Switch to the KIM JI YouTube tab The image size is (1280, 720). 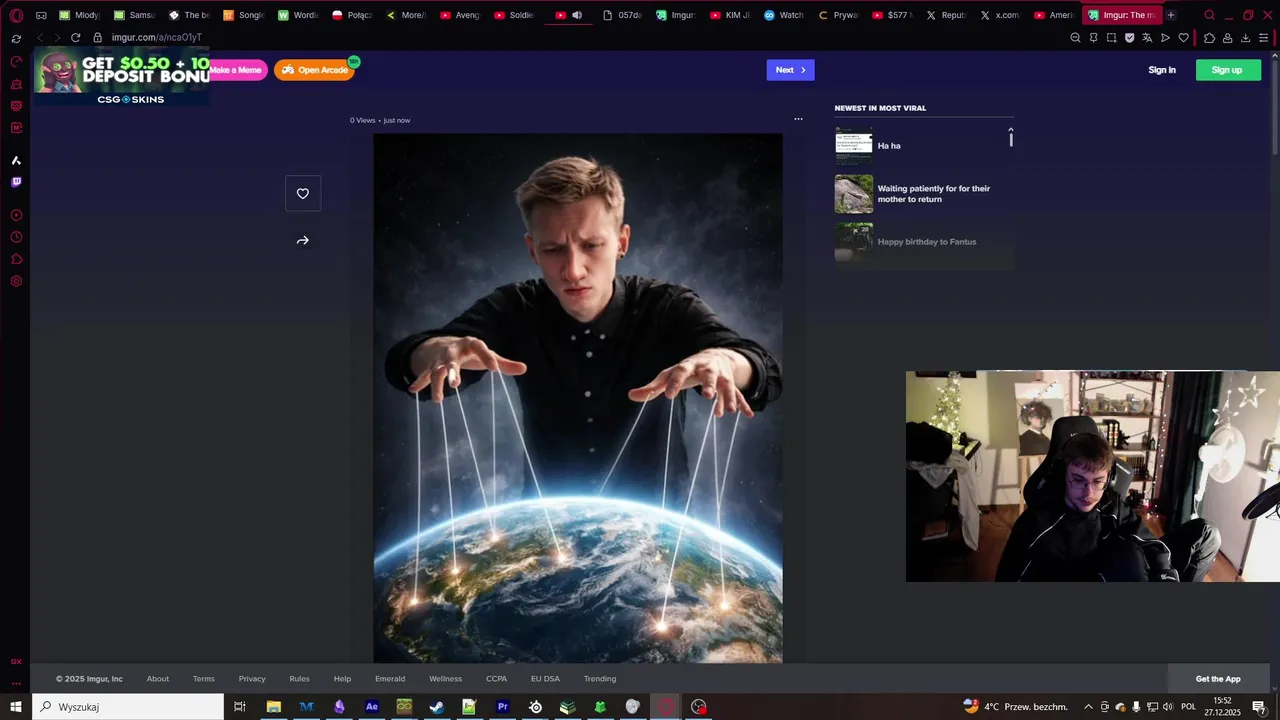coord(729,15)
